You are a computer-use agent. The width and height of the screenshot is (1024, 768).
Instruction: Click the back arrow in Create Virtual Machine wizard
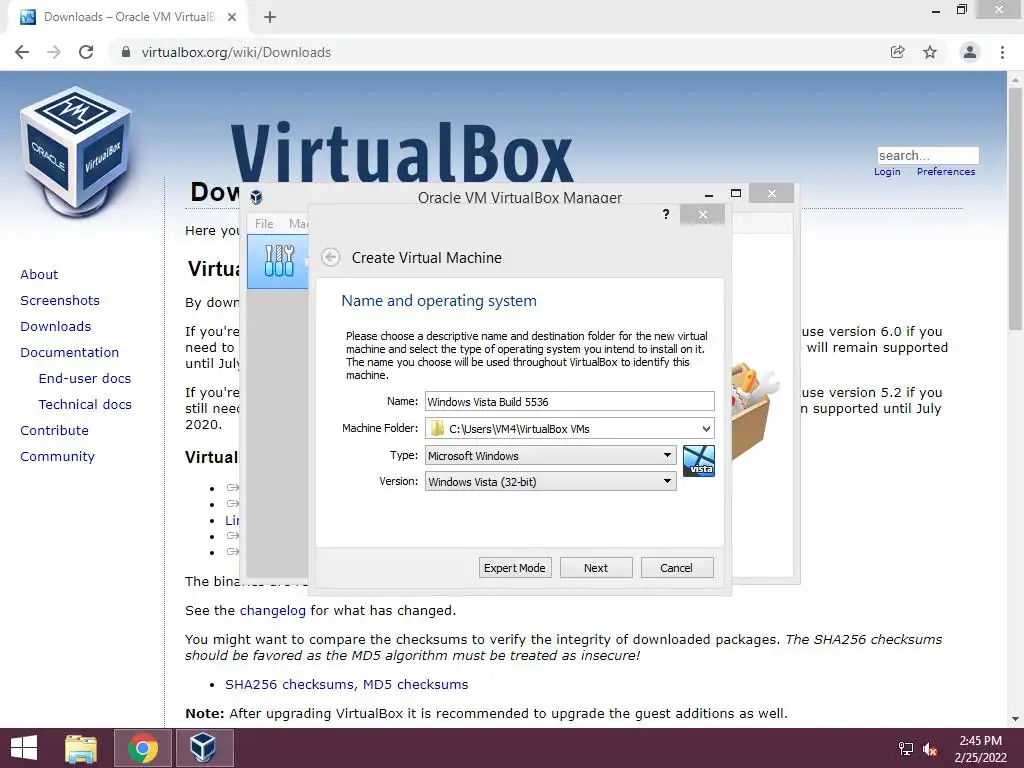[330, 257]
